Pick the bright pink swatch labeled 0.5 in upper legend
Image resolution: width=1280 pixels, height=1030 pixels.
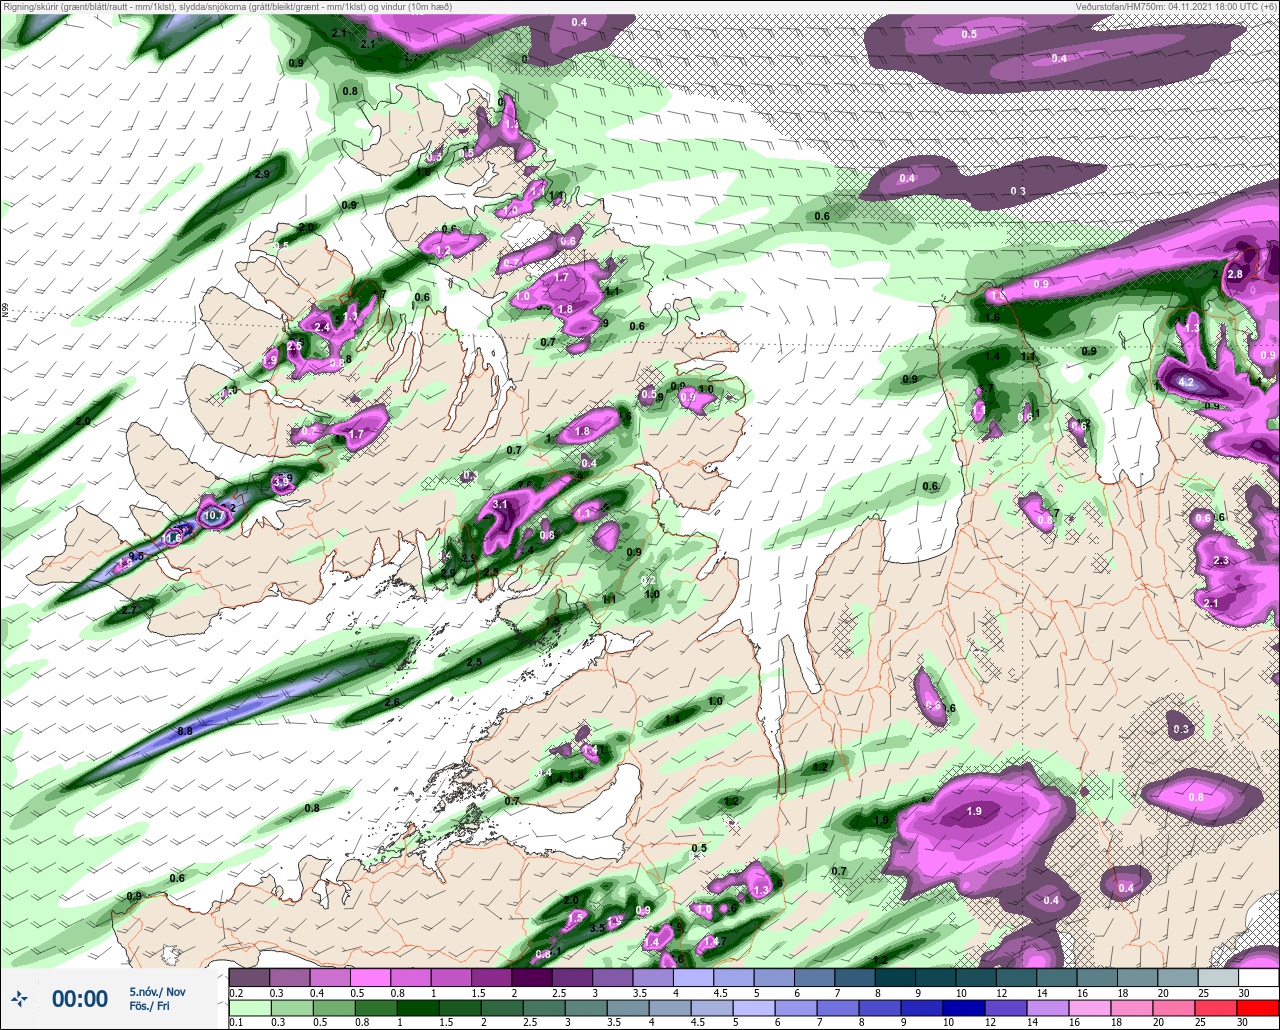(x=370, y=977)
